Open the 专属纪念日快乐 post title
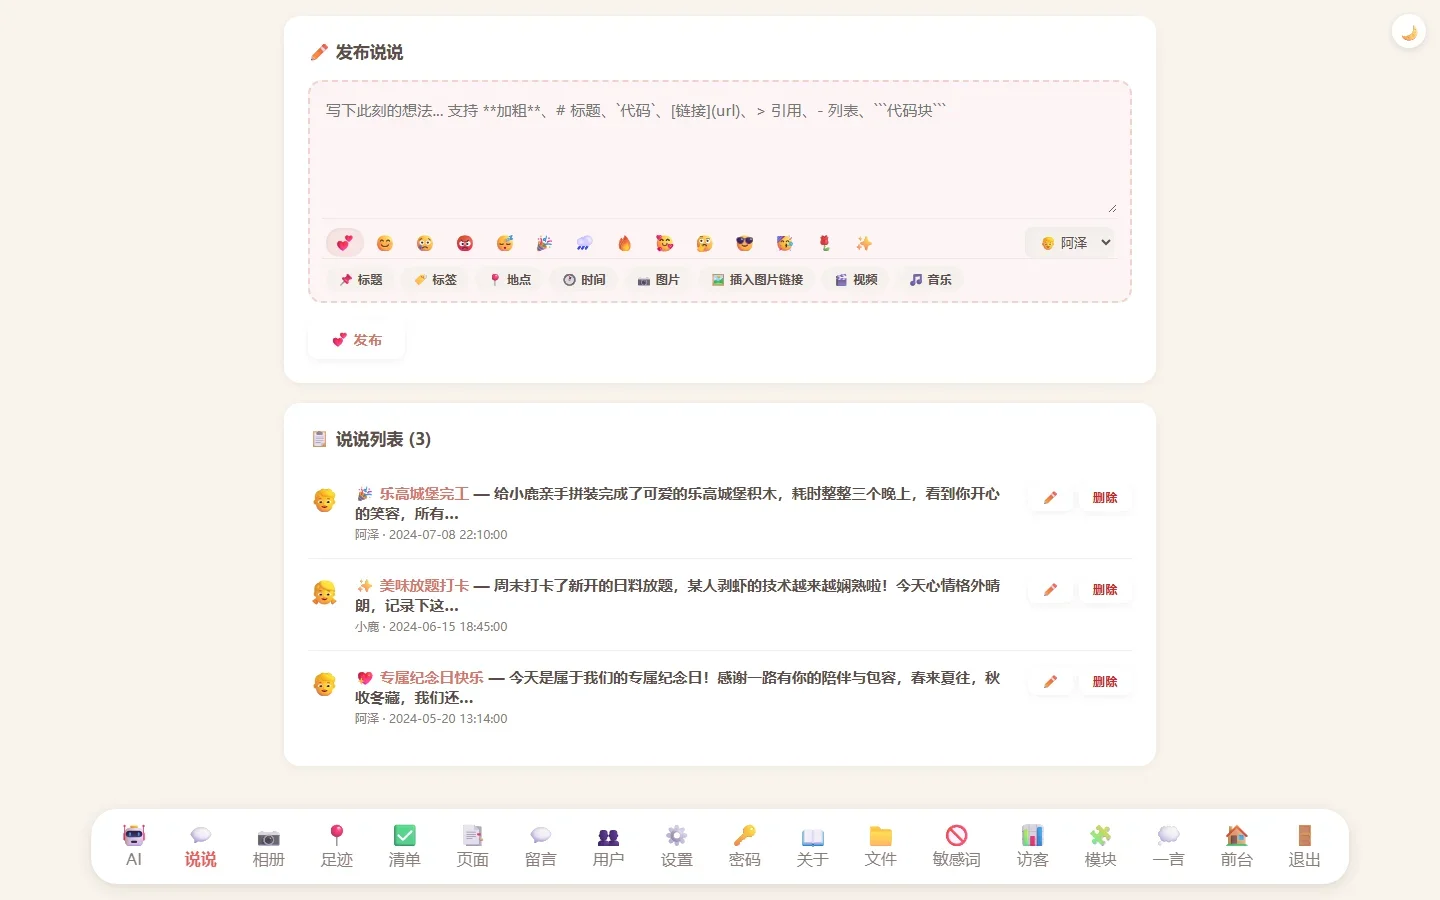Image resolution: width=1440 pixels, height=900 pixels. coord(431,678)
